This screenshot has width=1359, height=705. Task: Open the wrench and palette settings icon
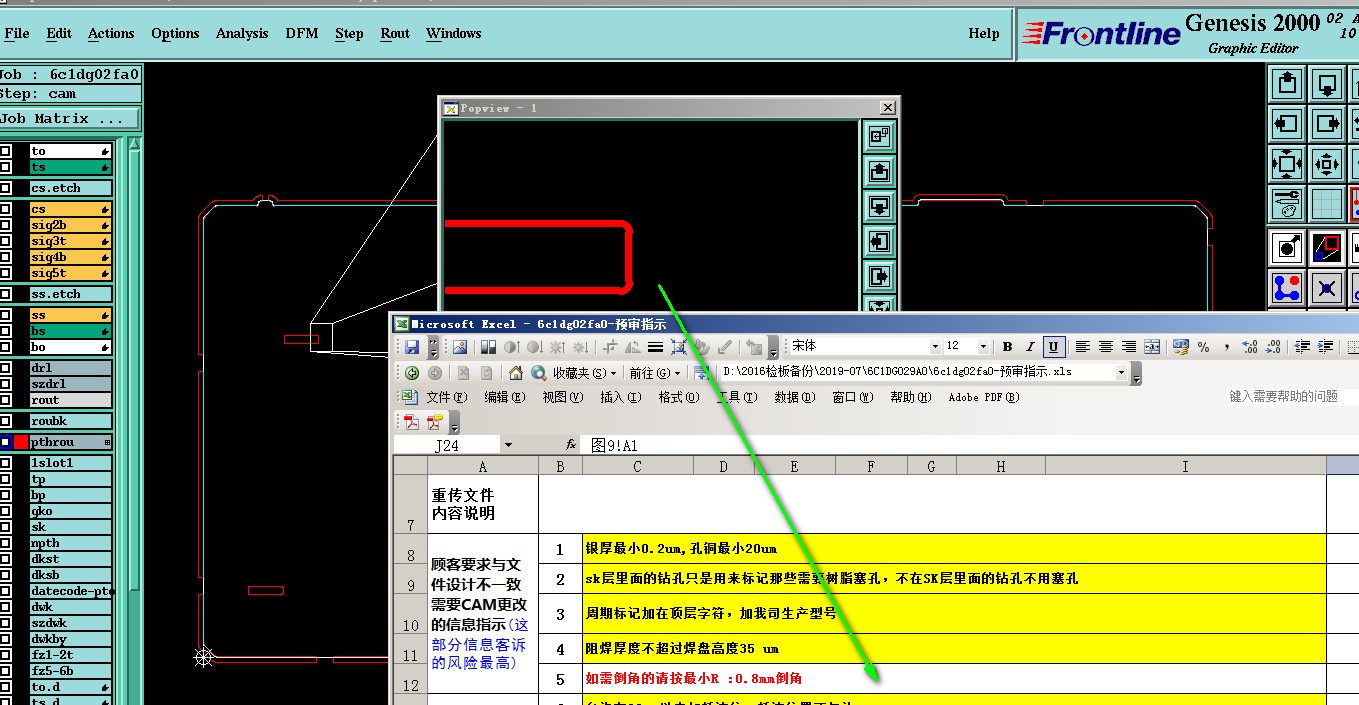pos(1288,202)
